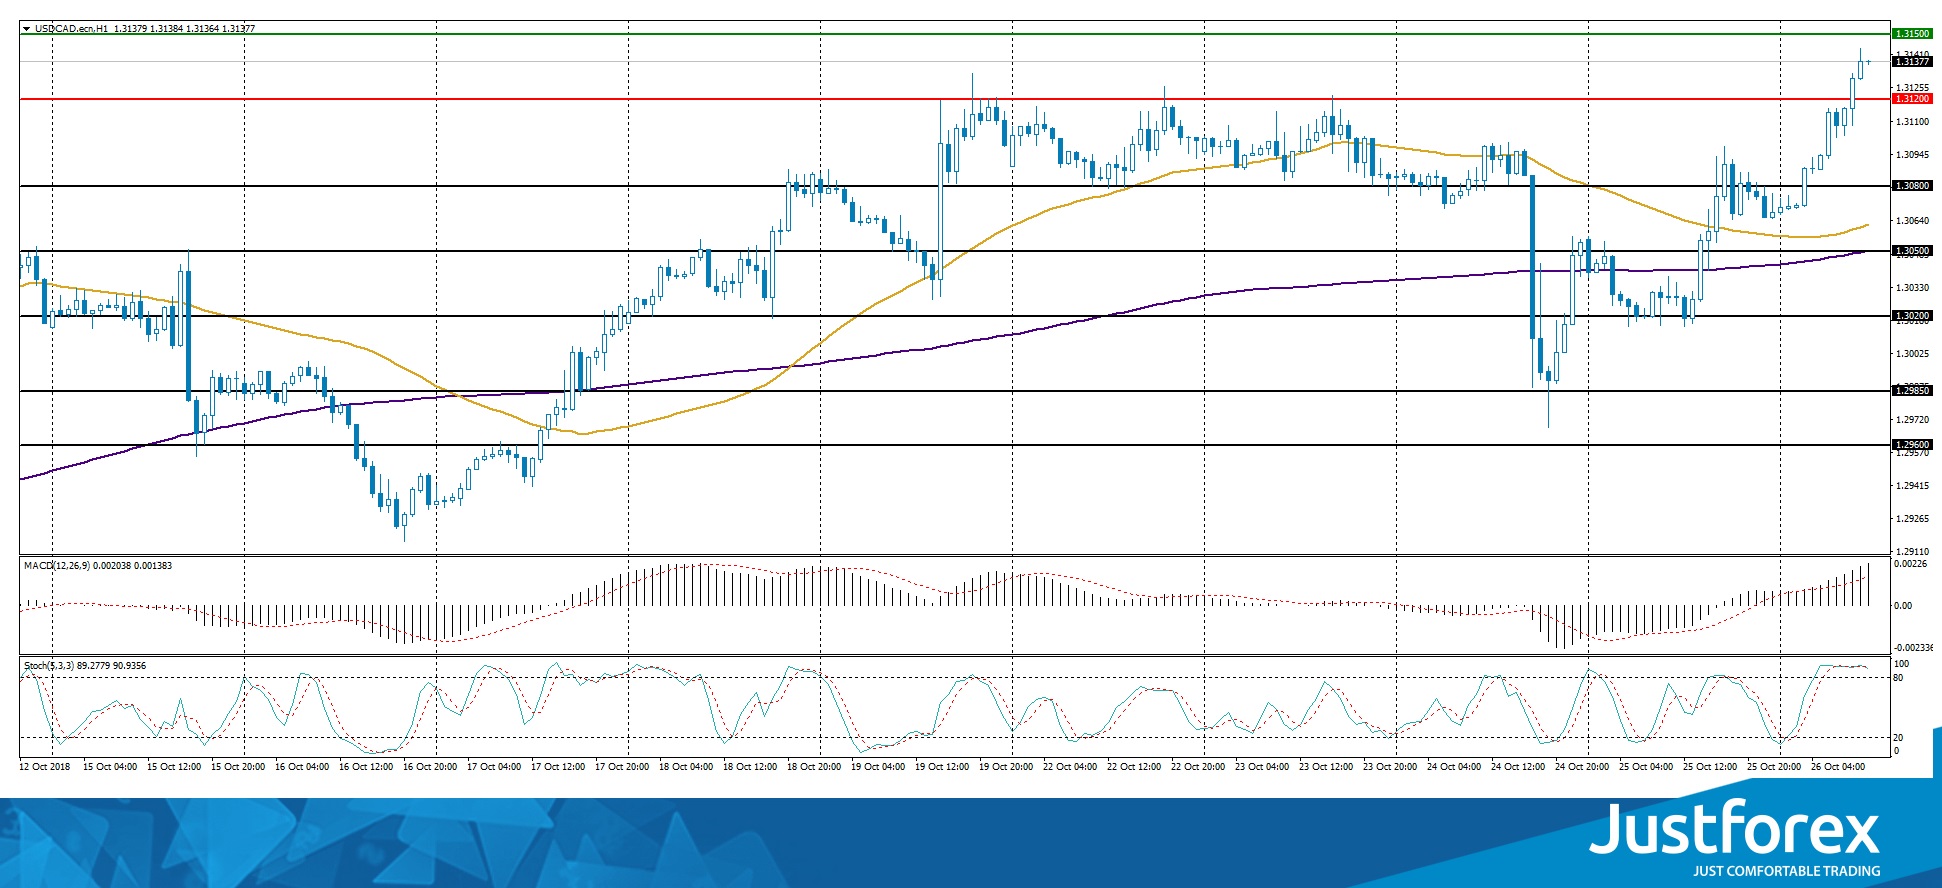
Task: Click the Justforex logo
Action: (x=1735, y=828)
